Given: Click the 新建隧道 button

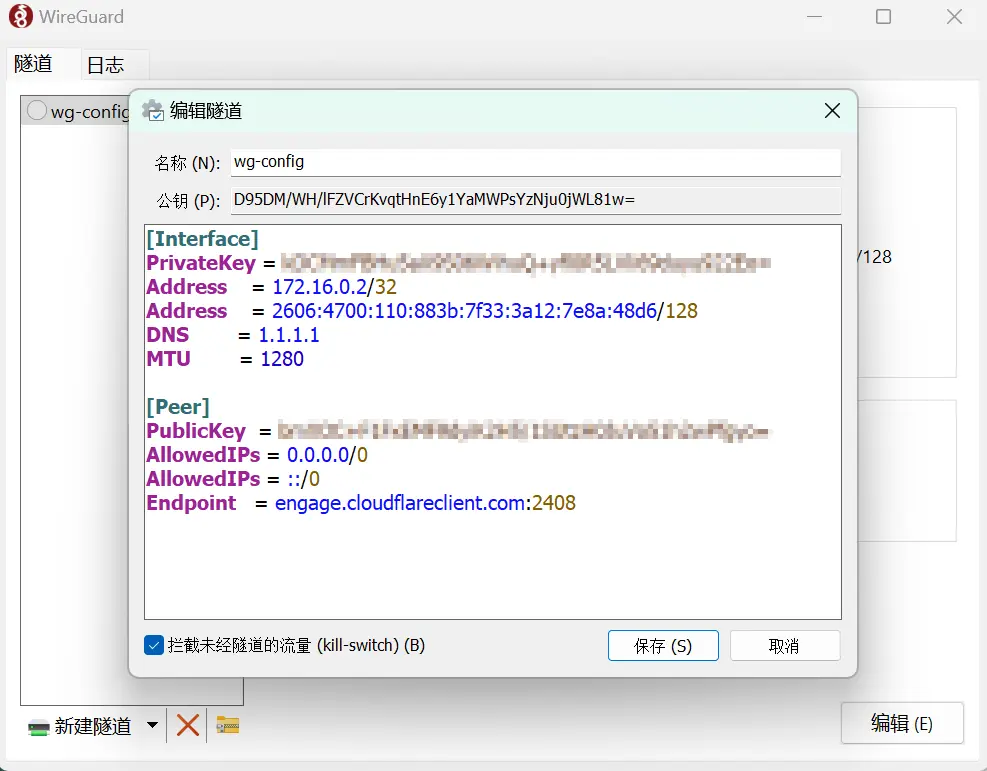Looking at the screenshot, I should click(80, 726).
